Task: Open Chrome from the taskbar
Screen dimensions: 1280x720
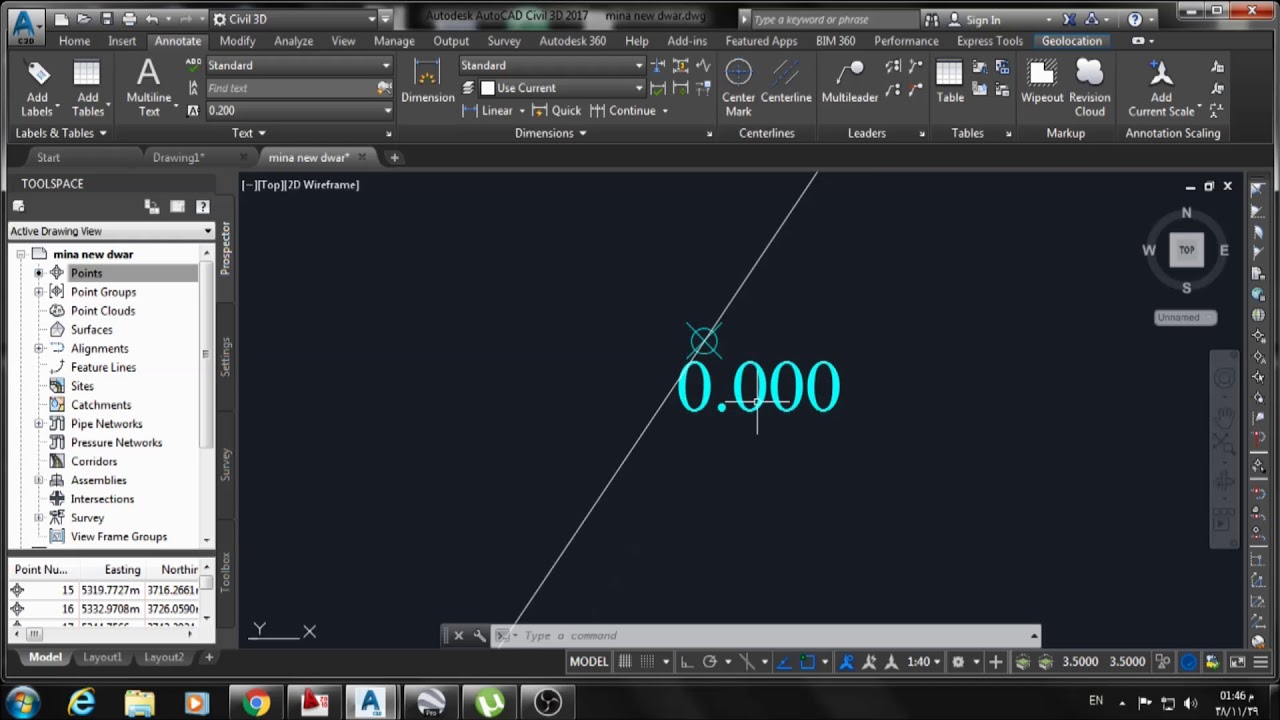Action: (x=255, y=703)
